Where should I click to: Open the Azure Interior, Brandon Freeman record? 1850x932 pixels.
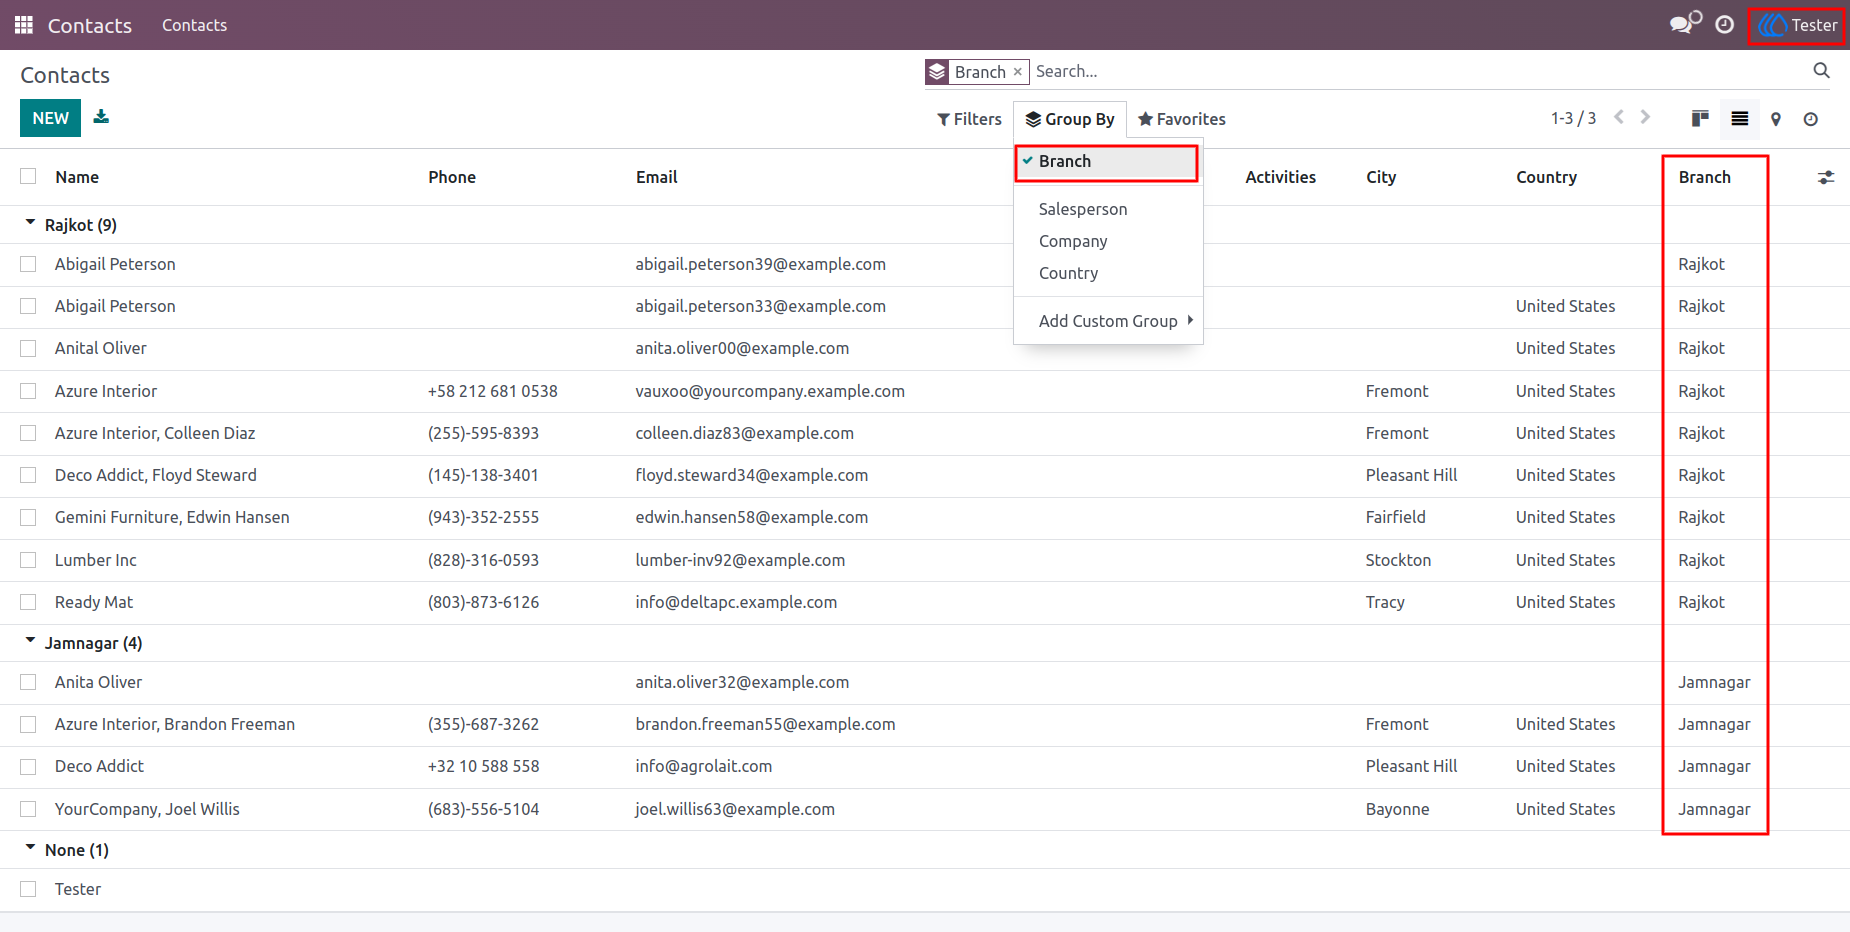(x=175, y=724)
